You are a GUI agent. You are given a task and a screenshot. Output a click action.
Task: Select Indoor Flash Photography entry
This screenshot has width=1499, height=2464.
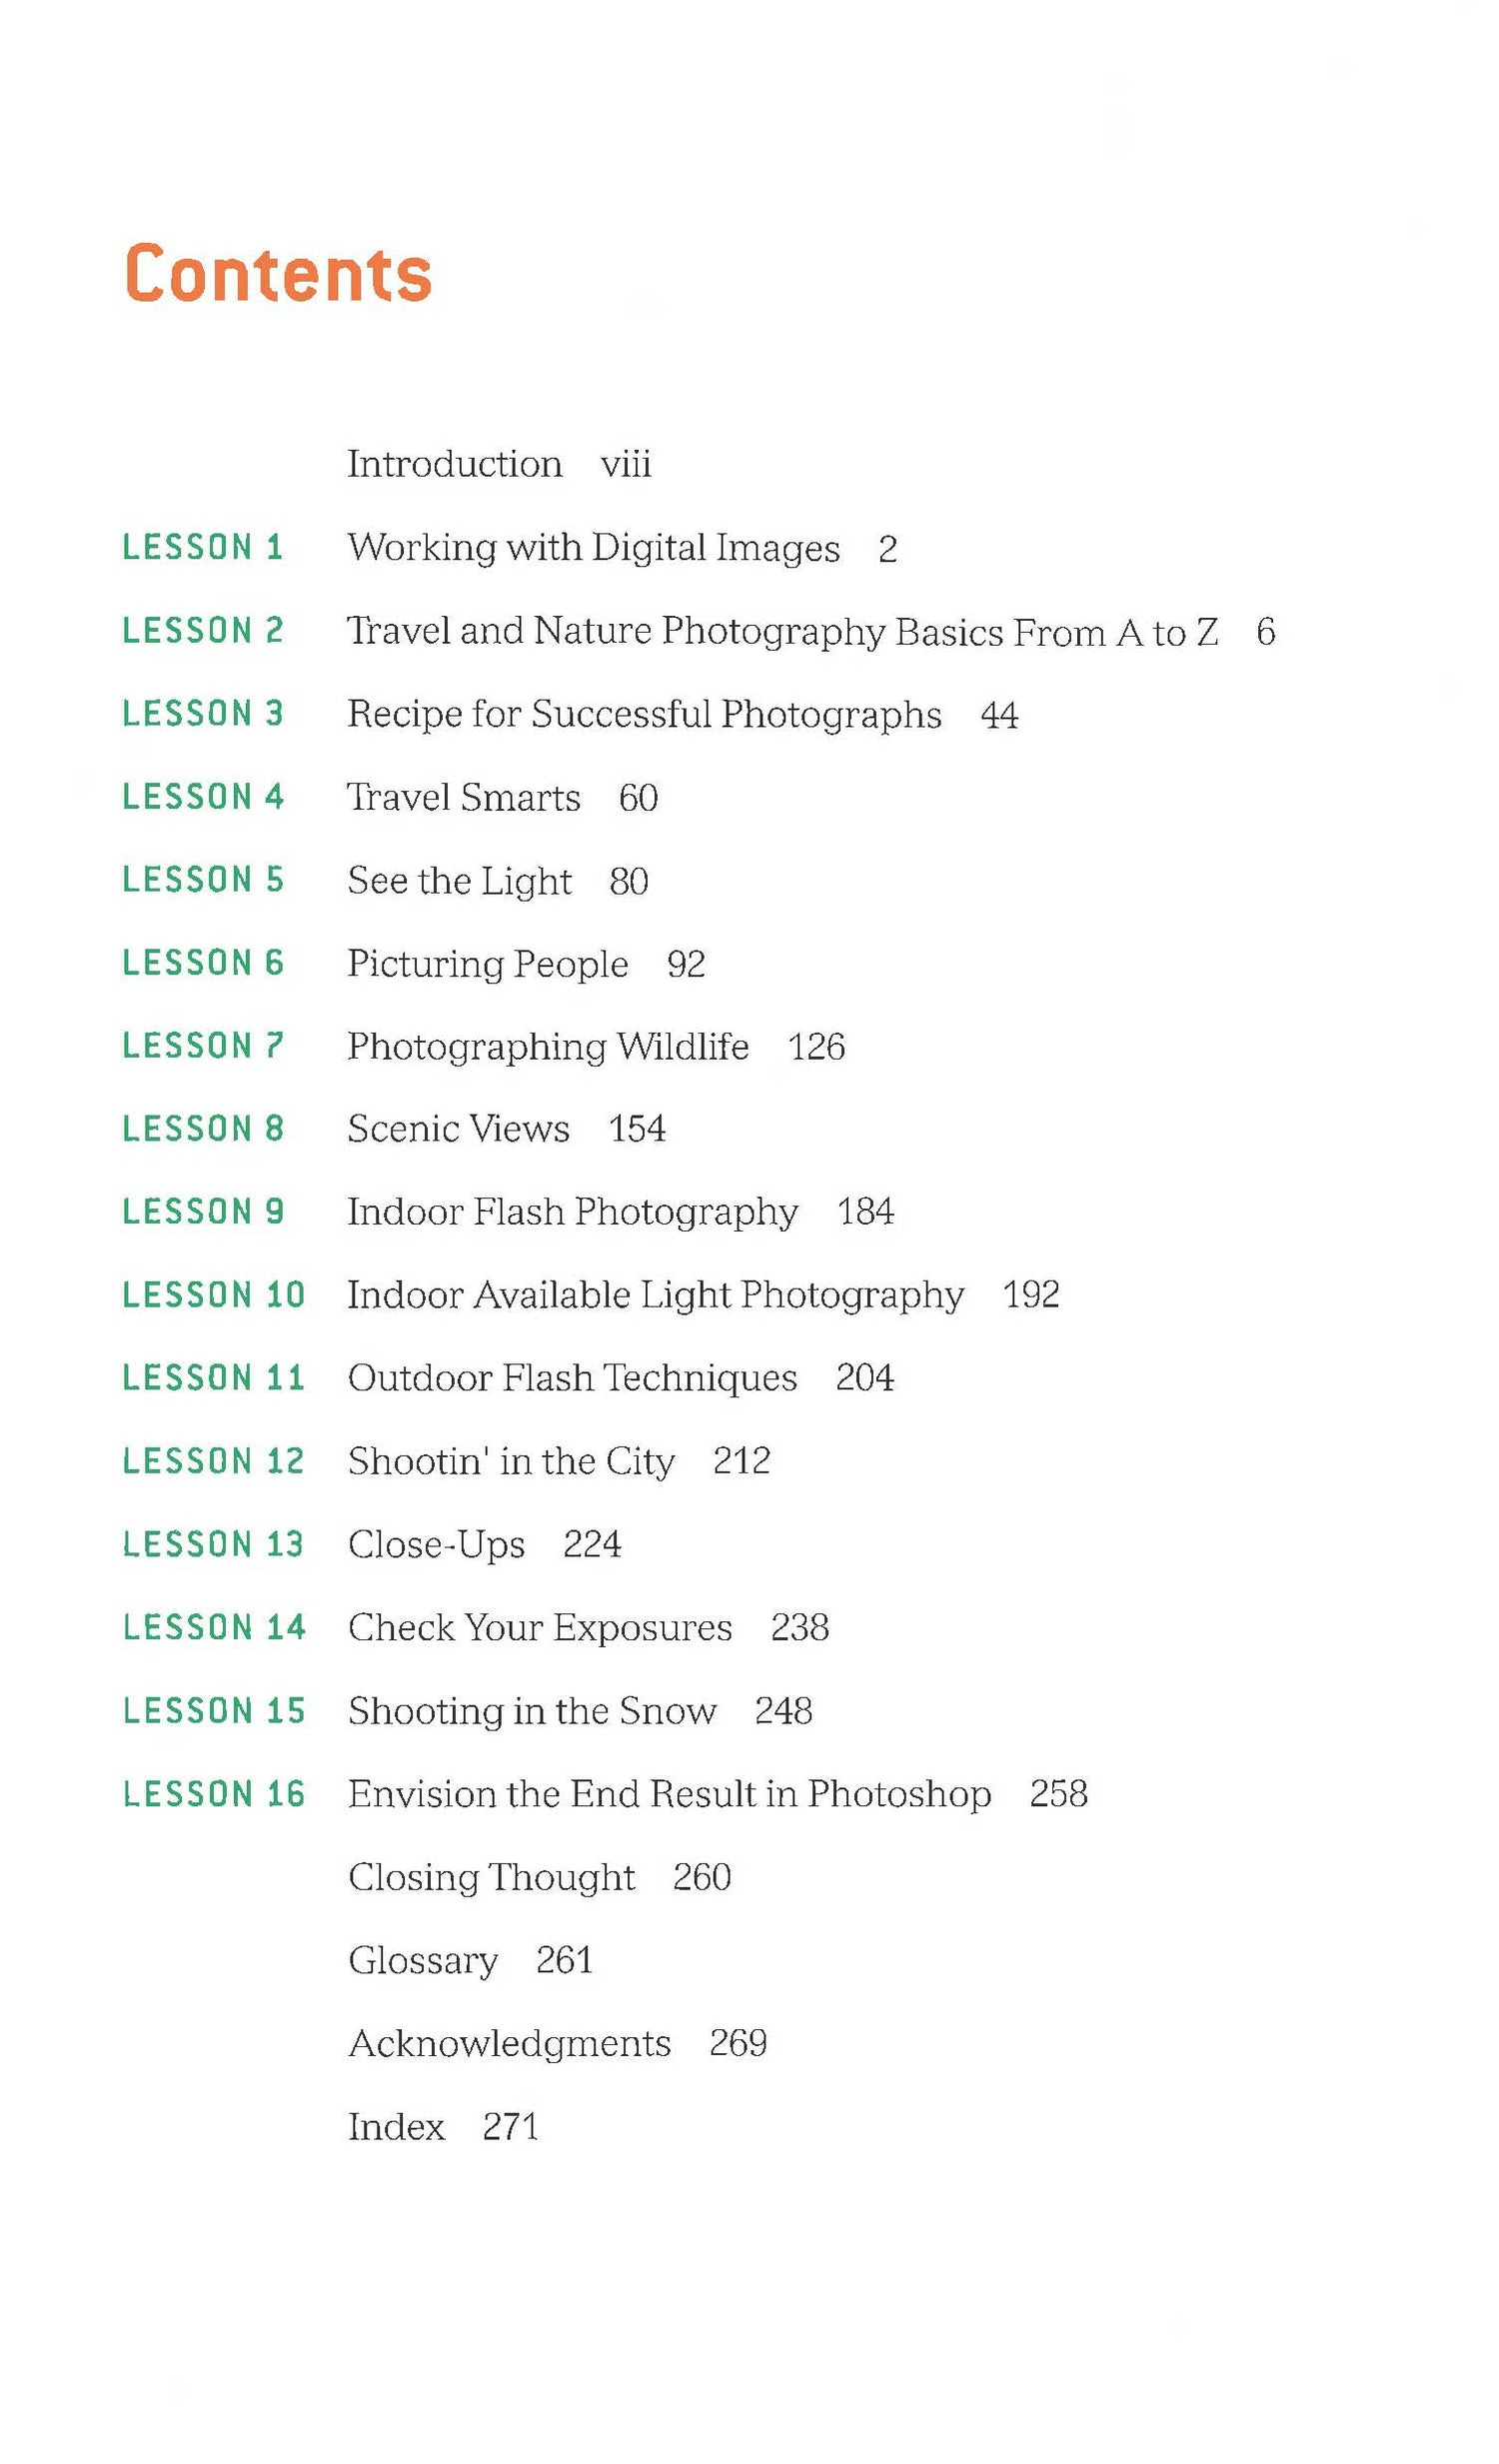coord(572,1212)
